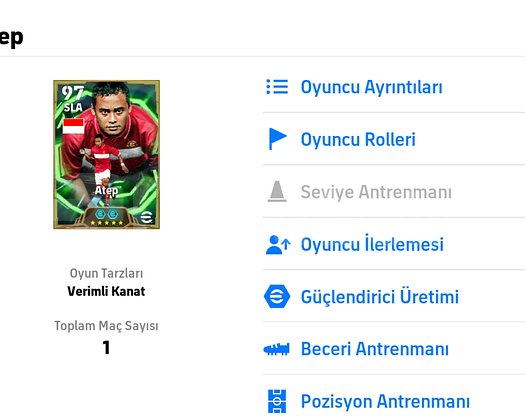Screen dimensions: 525x420
Task: Select the Atep player card
Action: coord(106,155)
